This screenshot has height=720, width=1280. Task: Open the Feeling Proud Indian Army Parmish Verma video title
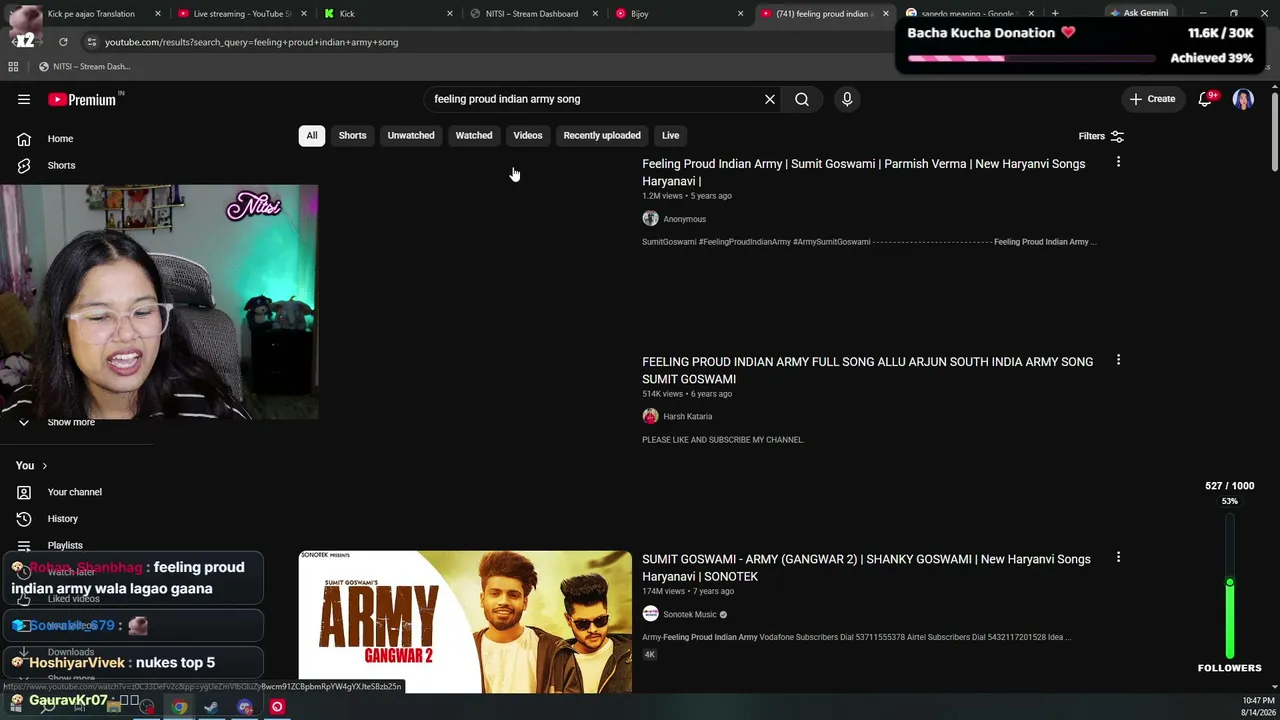pos(863,173)
